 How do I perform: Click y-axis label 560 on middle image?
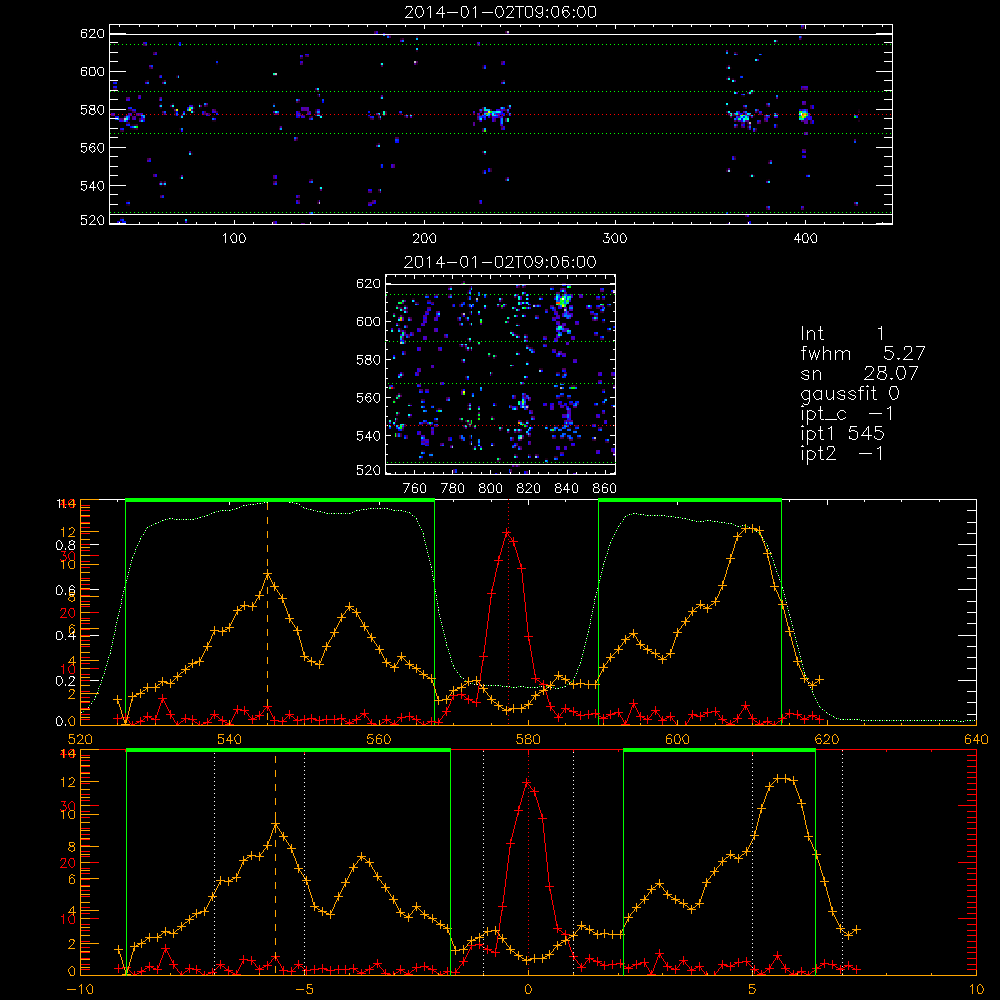coord(369,398)
